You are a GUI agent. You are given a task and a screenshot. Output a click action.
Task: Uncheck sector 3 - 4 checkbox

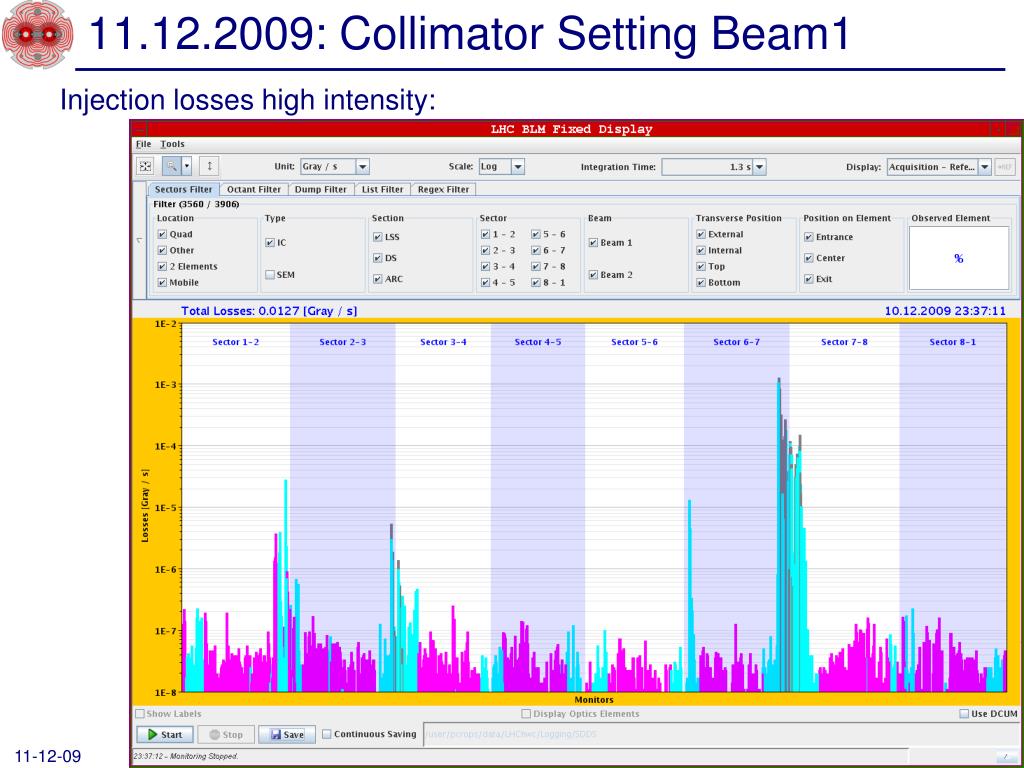click(485, 266)
